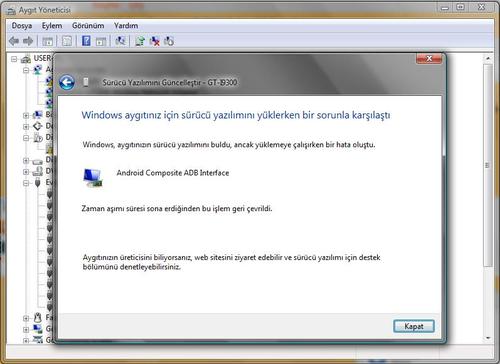500x364 pixels.
Task: Collapse the other devices node
Action: pos(26,138)
